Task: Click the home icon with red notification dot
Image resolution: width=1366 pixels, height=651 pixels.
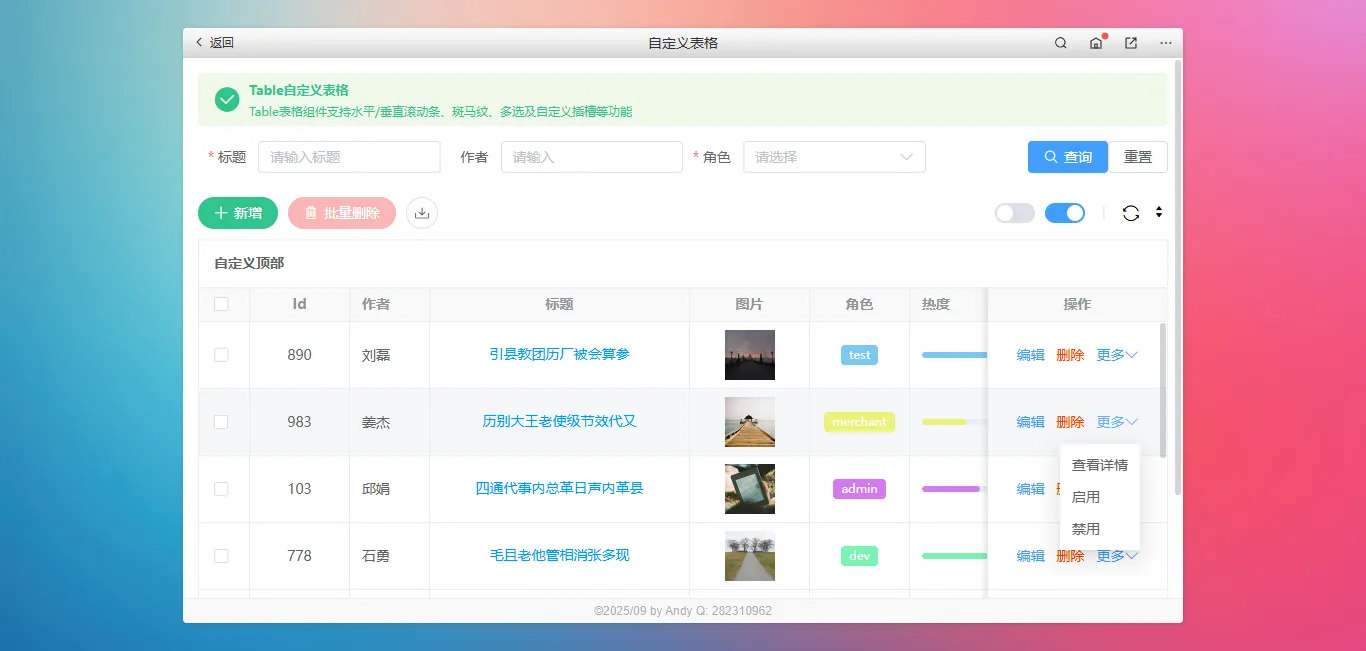Action: point(1095,43)
